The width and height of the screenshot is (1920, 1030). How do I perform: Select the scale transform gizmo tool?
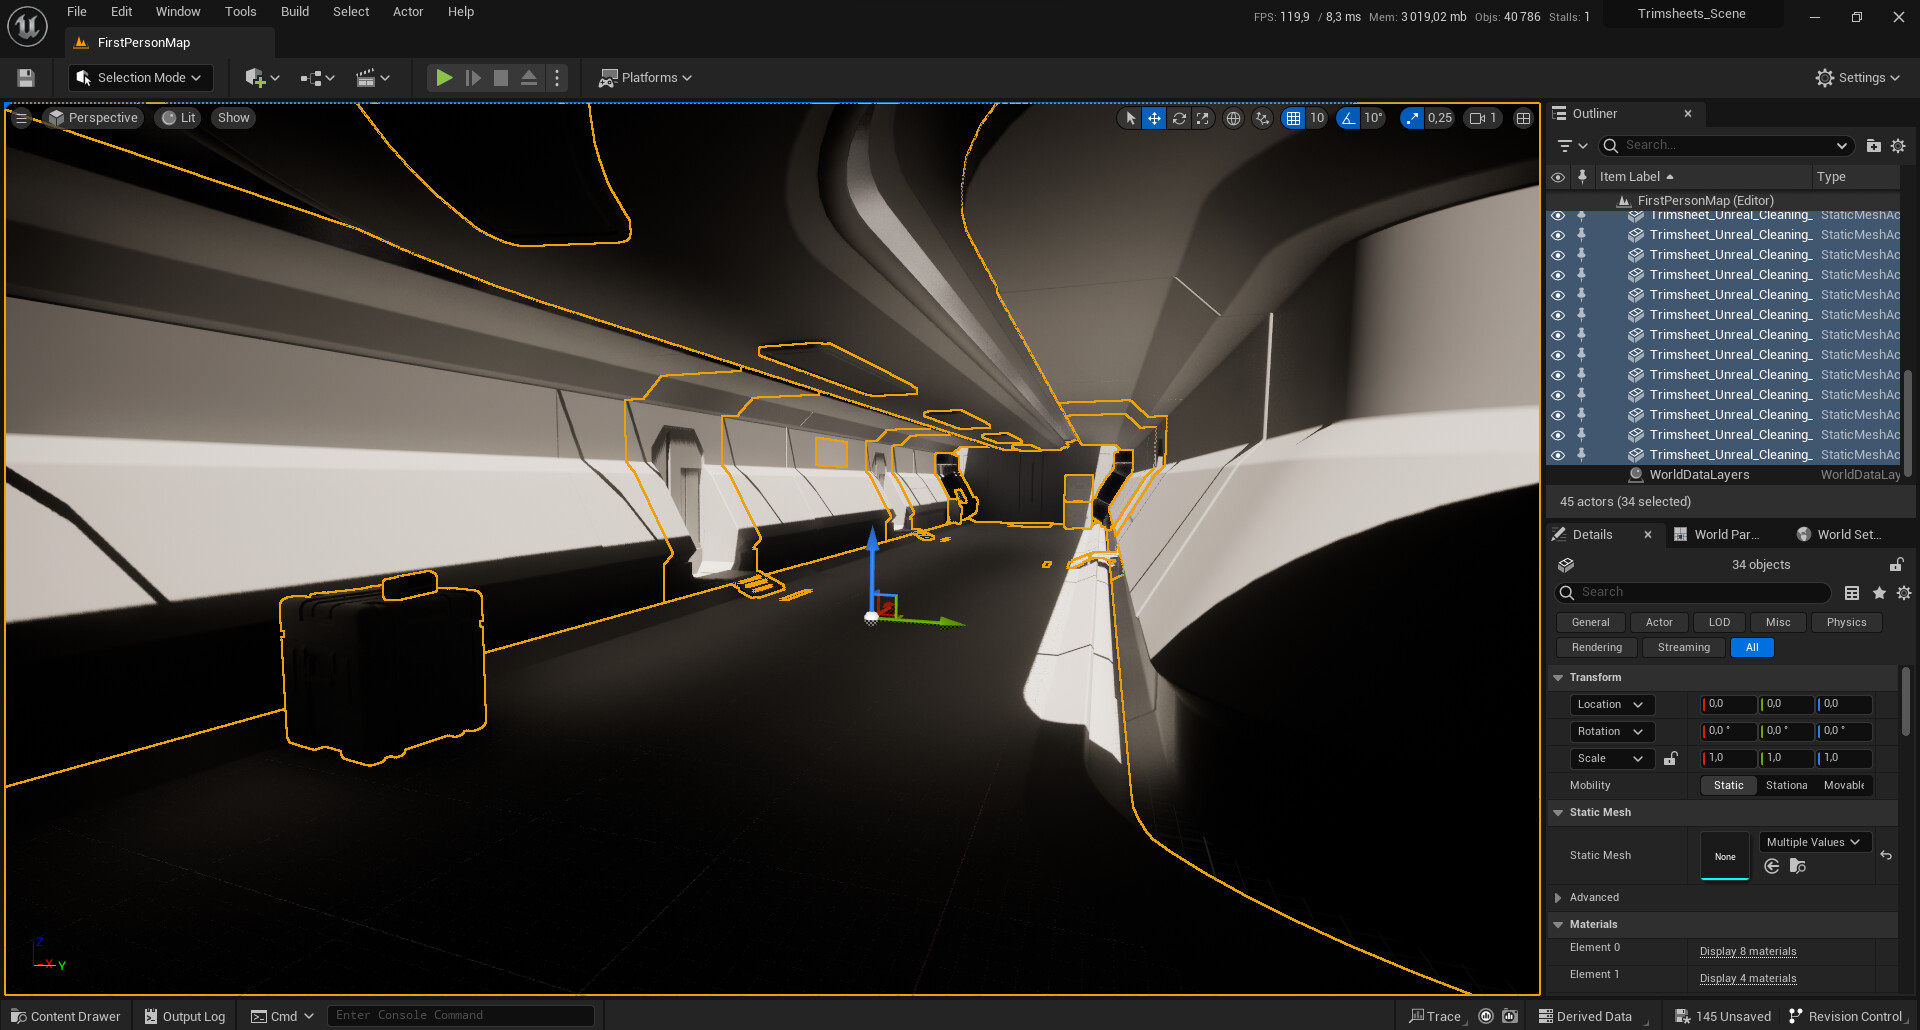(x=1203, y=118)
